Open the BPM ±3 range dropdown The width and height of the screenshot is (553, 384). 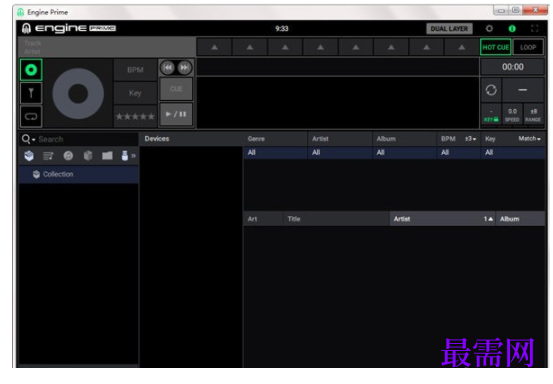coord(470,139)
